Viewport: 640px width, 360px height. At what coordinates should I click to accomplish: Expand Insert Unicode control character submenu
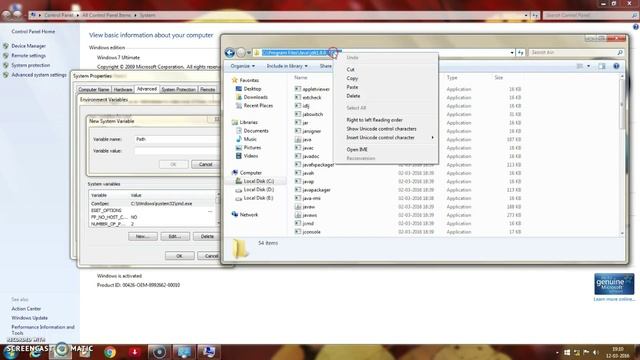381,138
